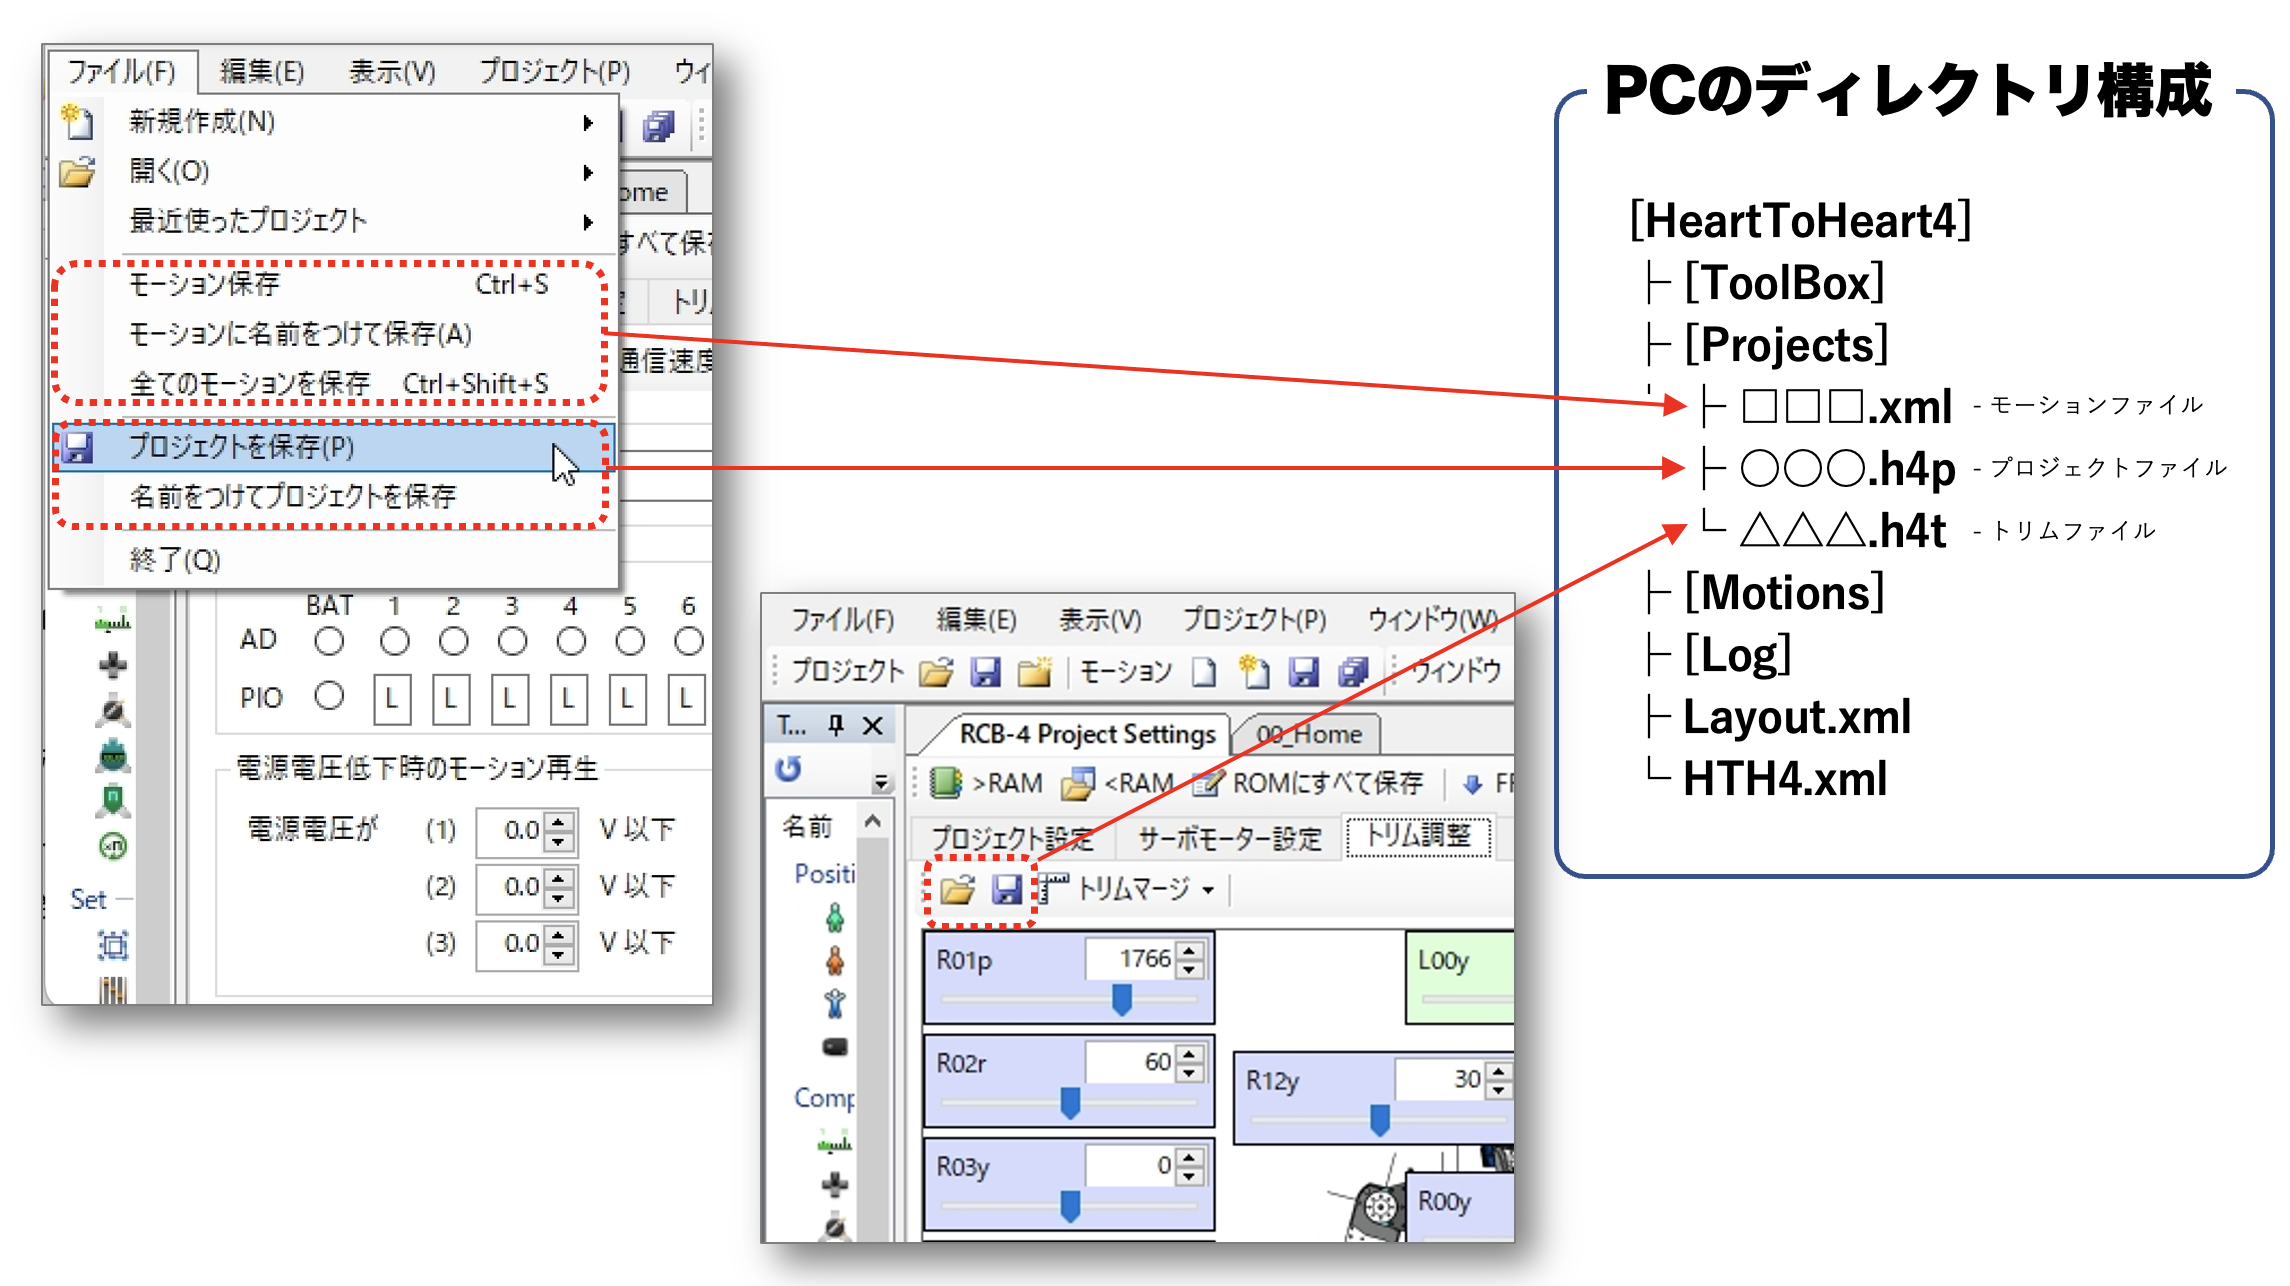Viewport: 2290px width, 1286px height.
Task: Click the ROMにすべて保存 button
Action: [1308, 783]
